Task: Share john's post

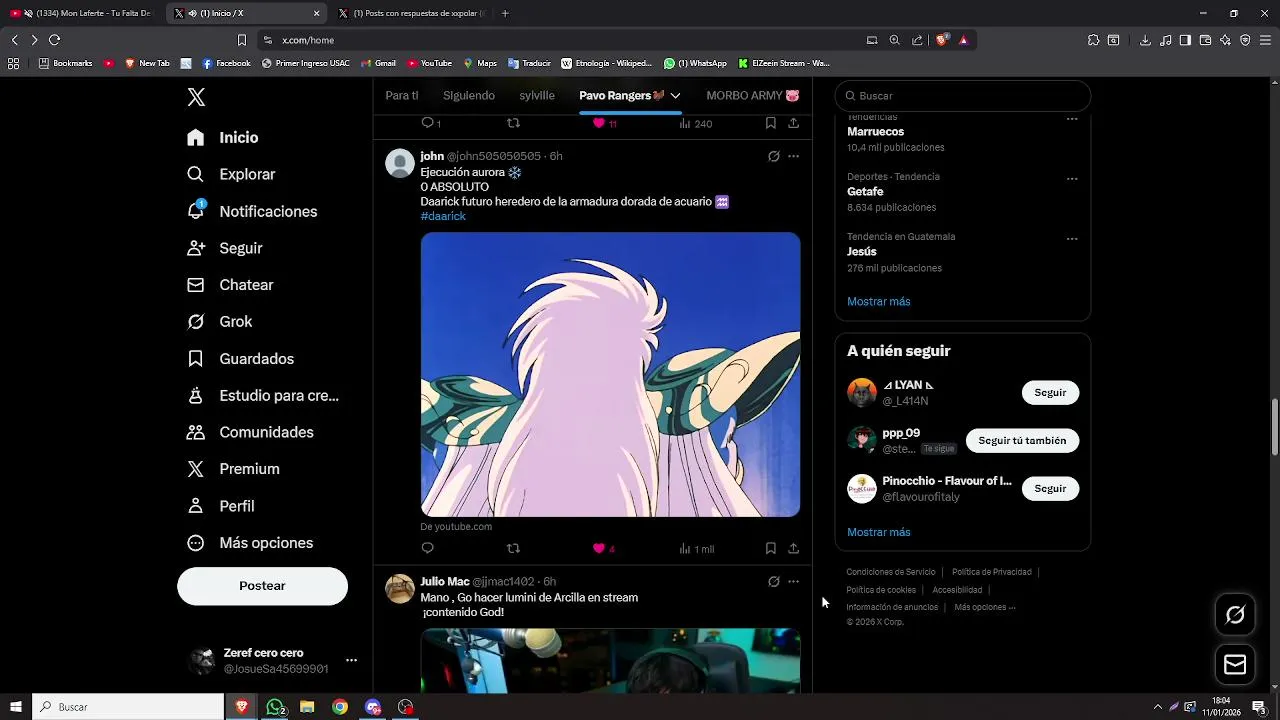Action: 793,548
